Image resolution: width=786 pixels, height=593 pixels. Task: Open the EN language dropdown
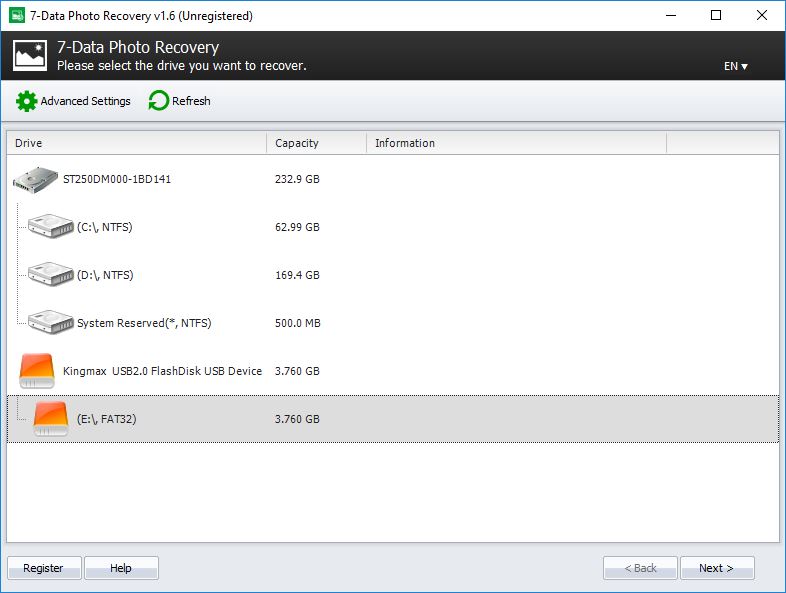tap(735, 66)
